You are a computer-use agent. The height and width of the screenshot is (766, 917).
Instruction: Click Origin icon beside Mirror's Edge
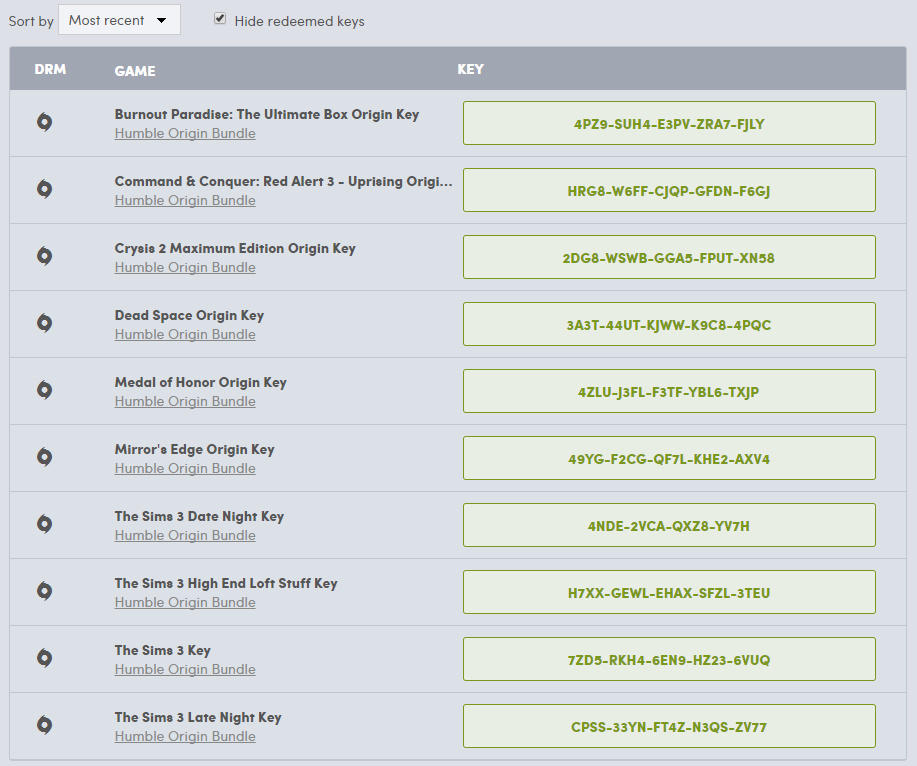point(44,457)
